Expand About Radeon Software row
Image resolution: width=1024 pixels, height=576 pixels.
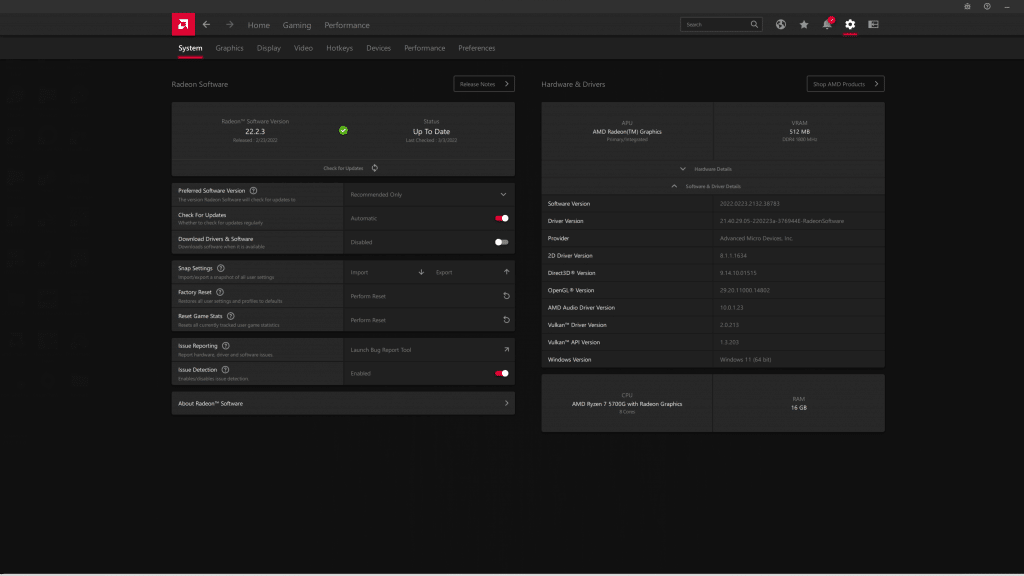coord(343,404)
